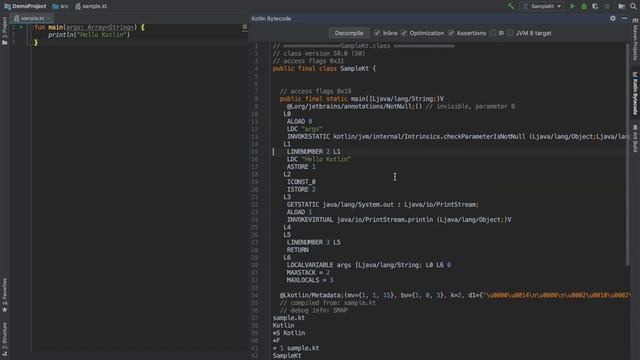
Task: Click the @Lkotlin/Metadata annotation line
Action: tap(455, 295)
